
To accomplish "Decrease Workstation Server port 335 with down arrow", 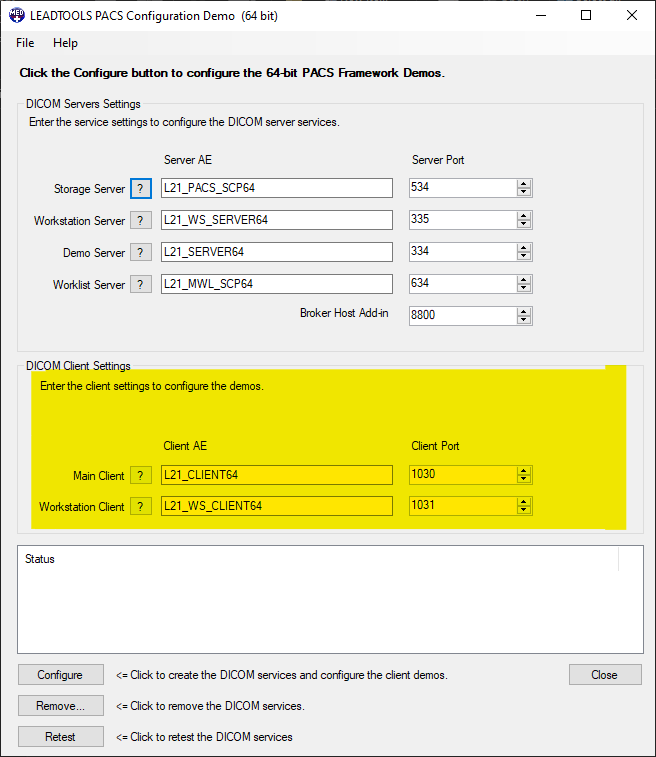I will coord(524,224).
